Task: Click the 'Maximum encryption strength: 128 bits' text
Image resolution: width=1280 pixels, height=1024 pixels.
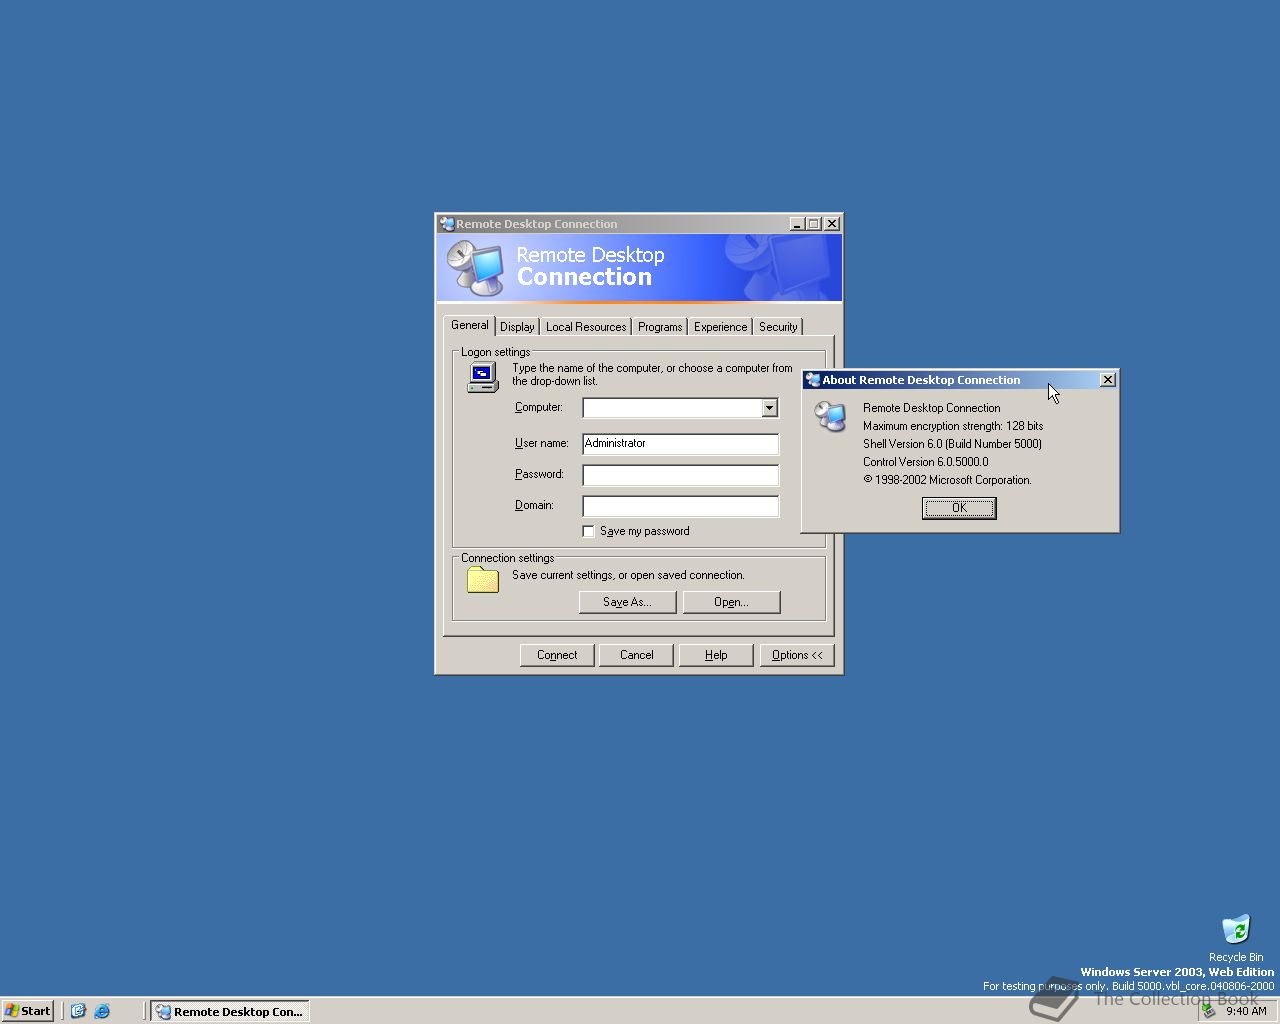Action: point(953,426)
